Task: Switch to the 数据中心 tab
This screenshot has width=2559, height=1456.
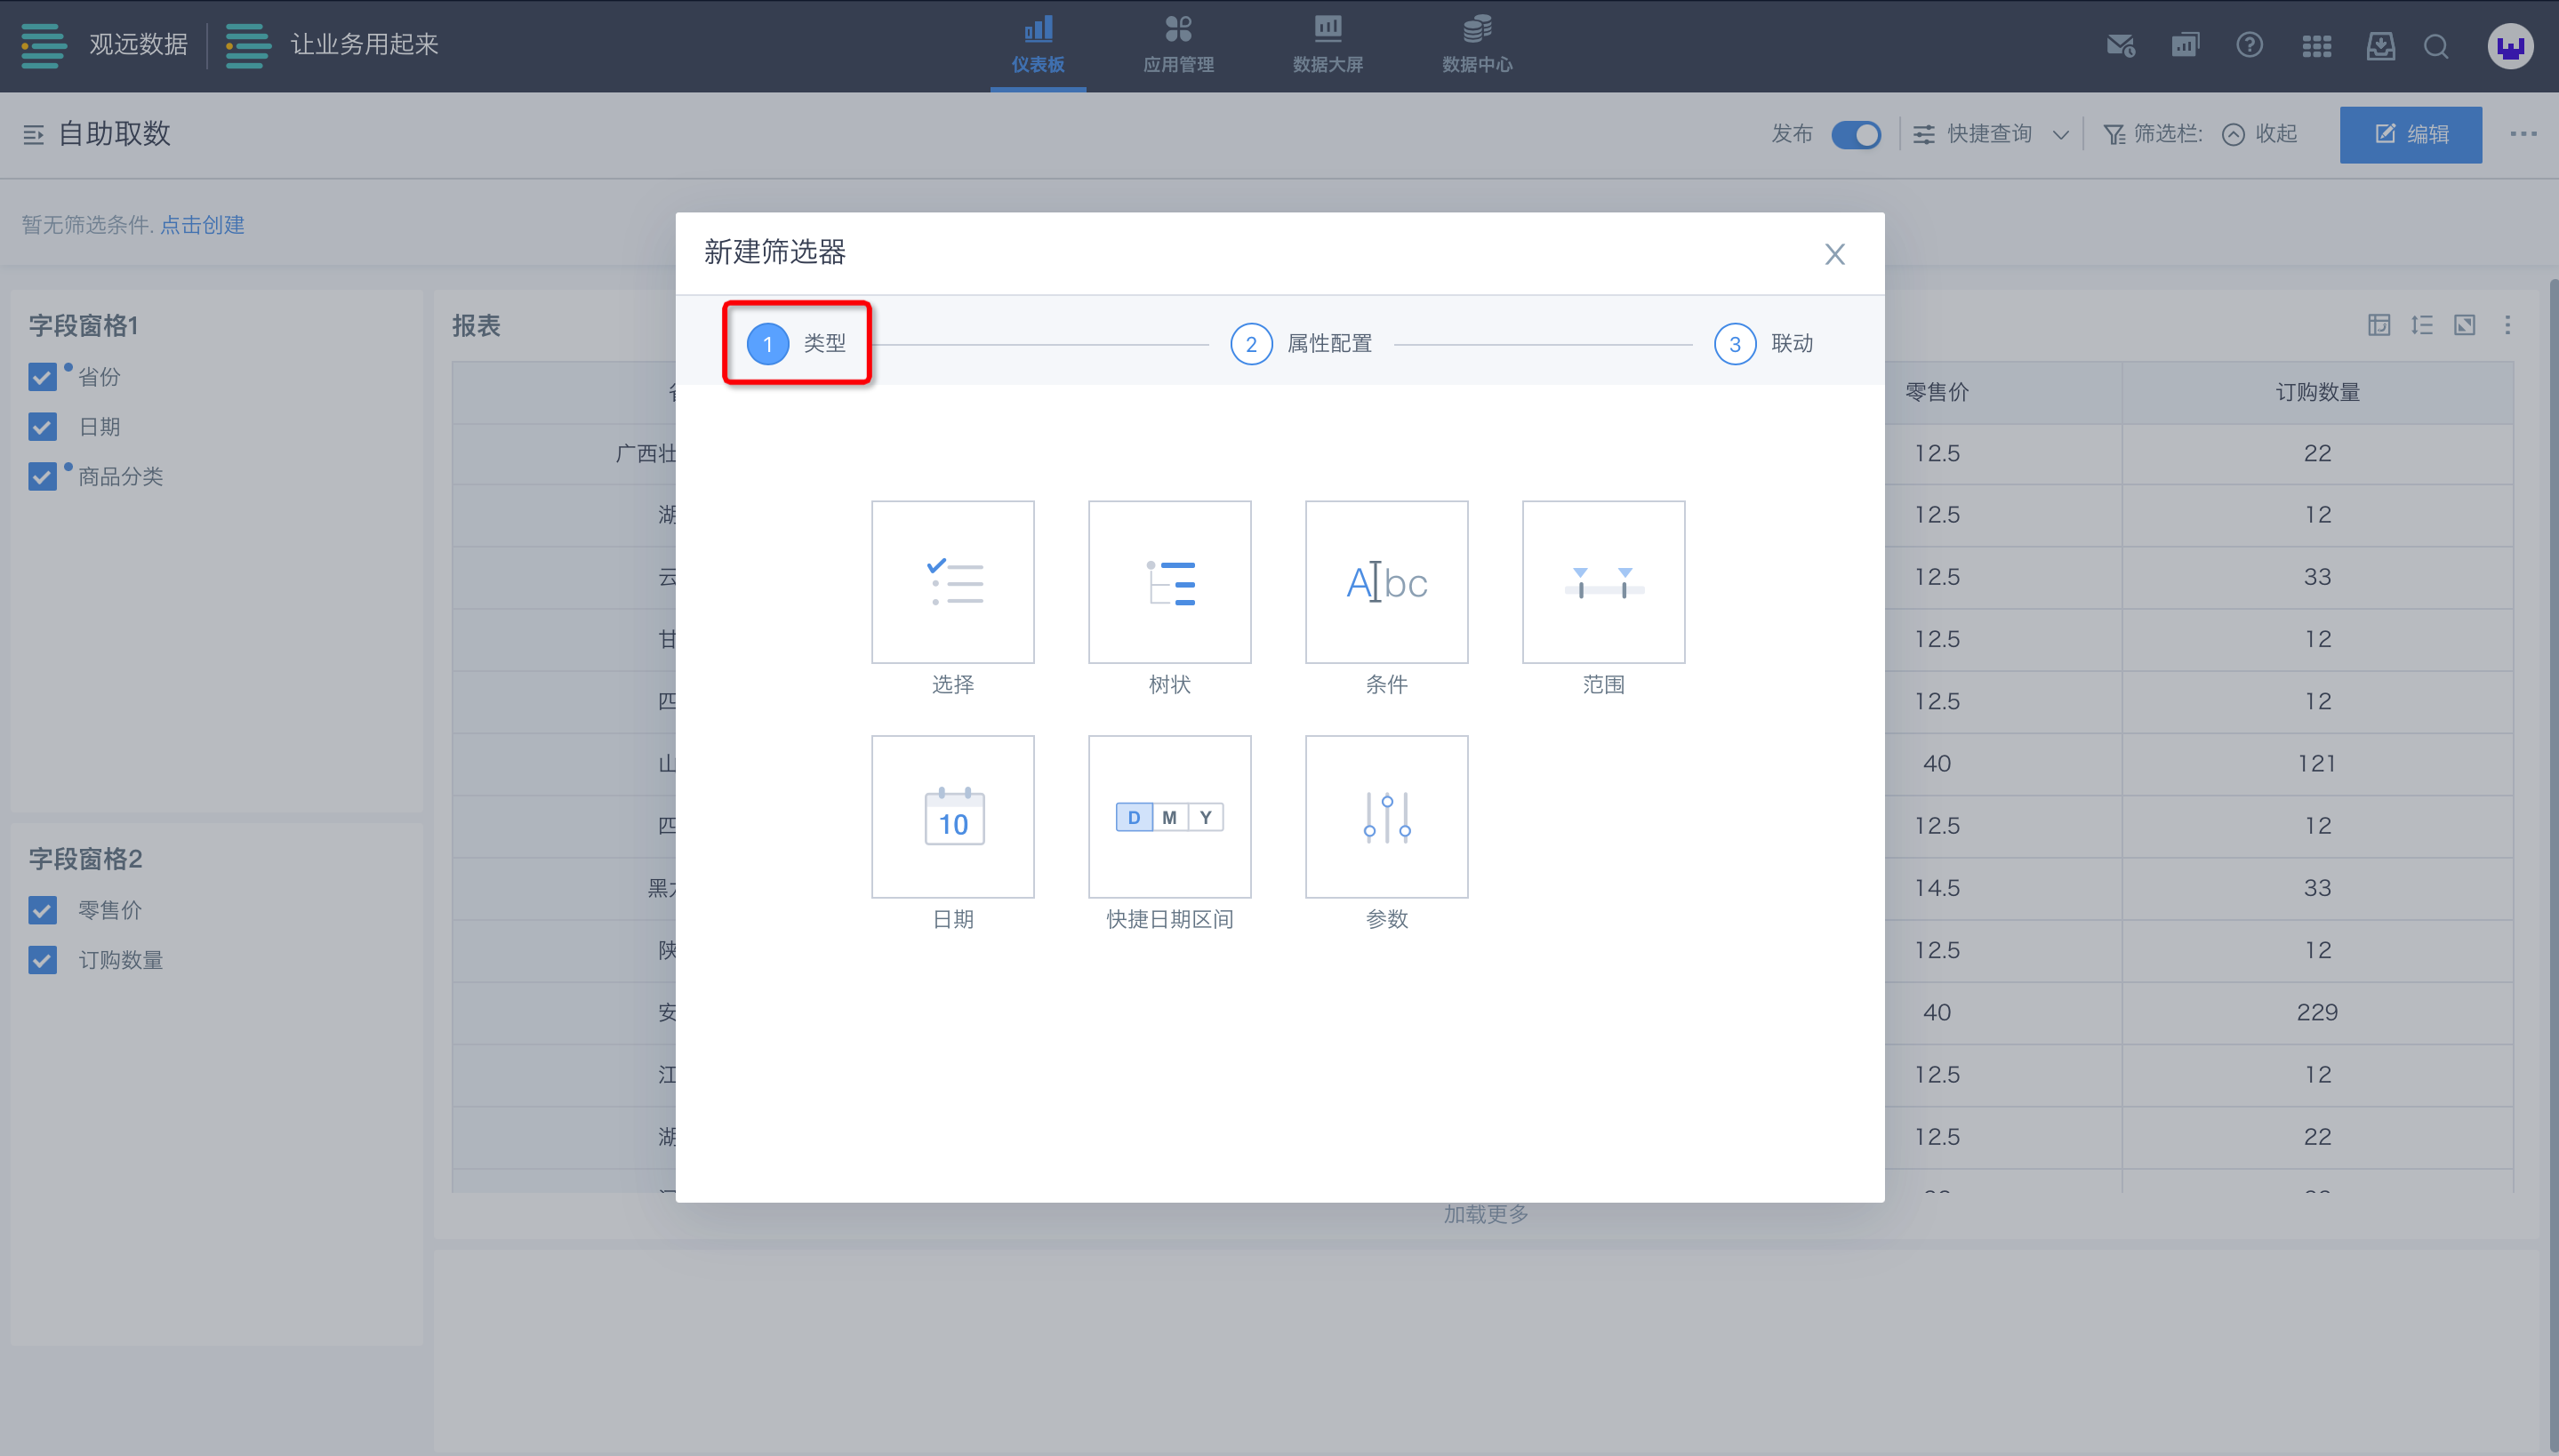Action: tap(1476, 45)
